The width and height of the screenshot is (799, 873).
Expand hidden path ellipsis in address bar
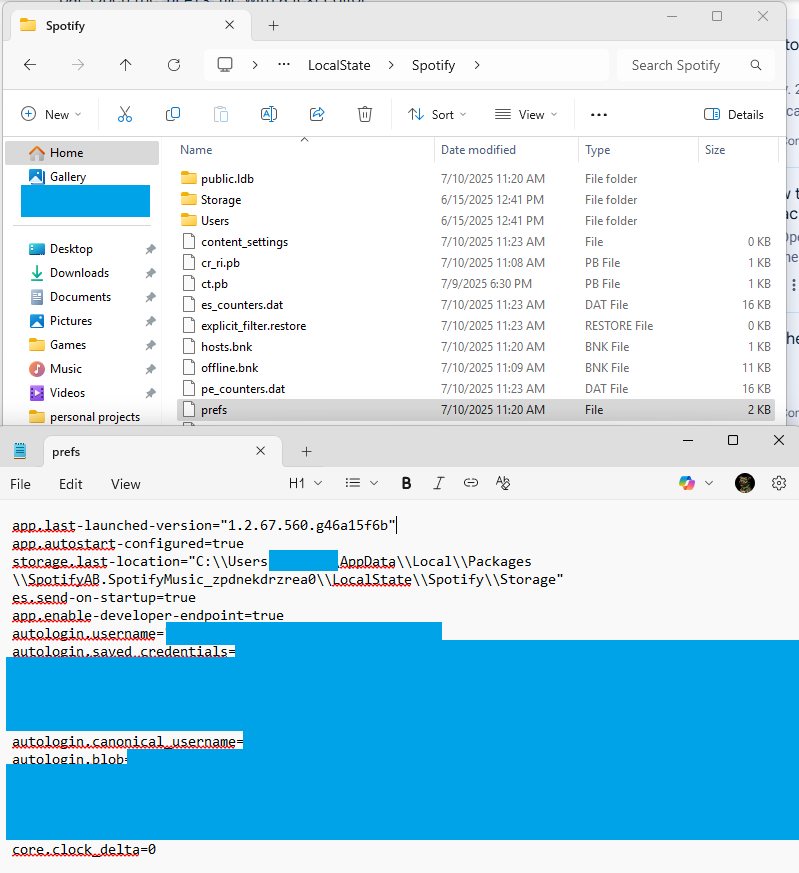(284, 65)
